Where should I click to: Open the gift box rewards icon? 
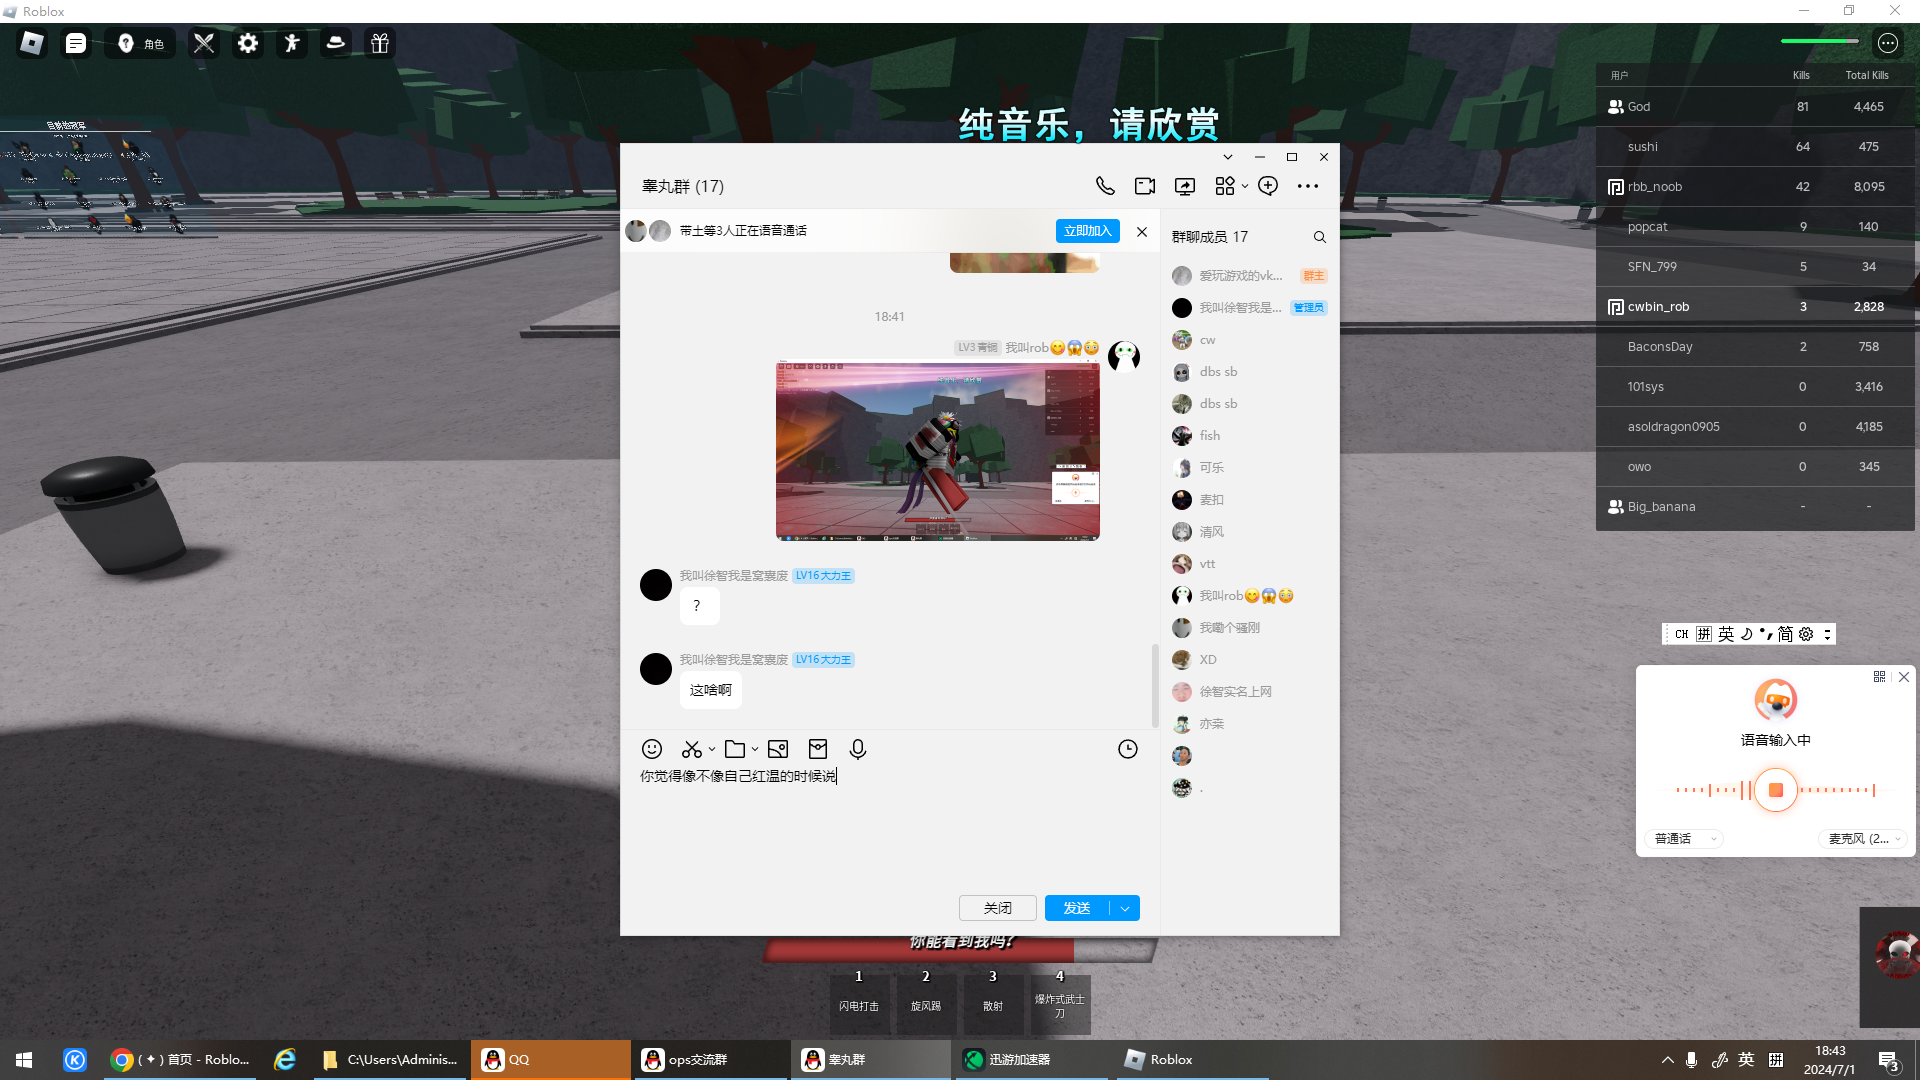[x=380, y=43]
